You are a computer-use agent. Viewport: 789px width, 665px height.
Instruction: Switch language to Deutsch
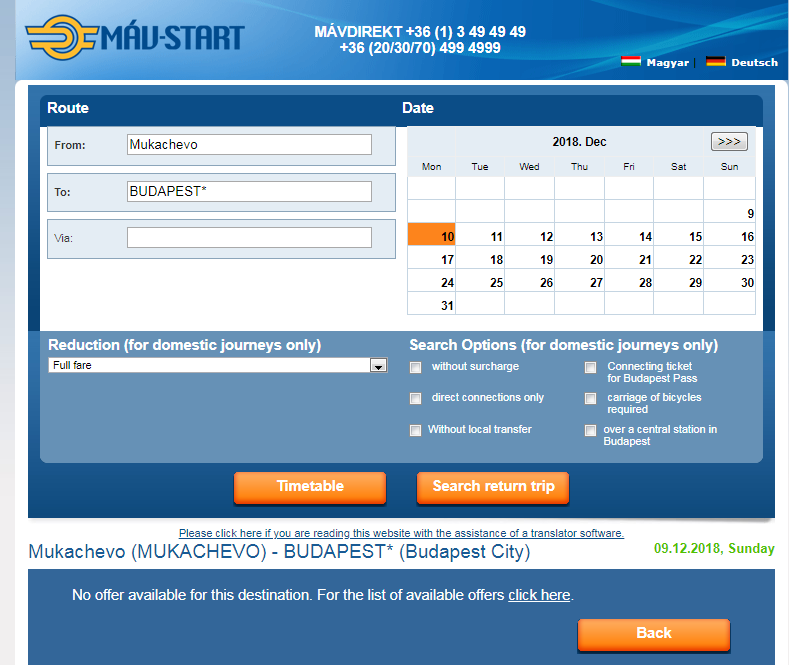pos(754,63)
